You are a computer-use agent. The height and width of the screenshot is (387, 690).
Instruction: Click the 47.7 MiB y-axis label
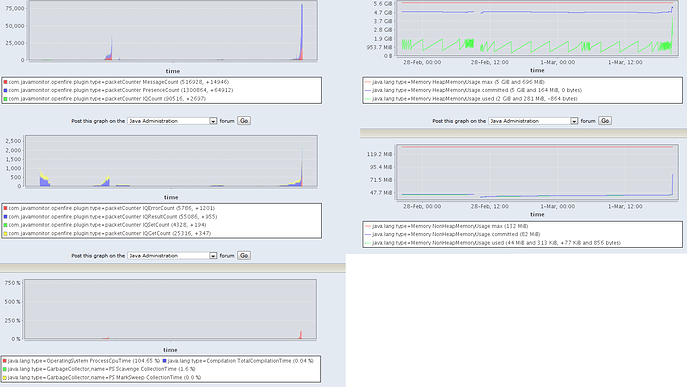pos(381,192)
